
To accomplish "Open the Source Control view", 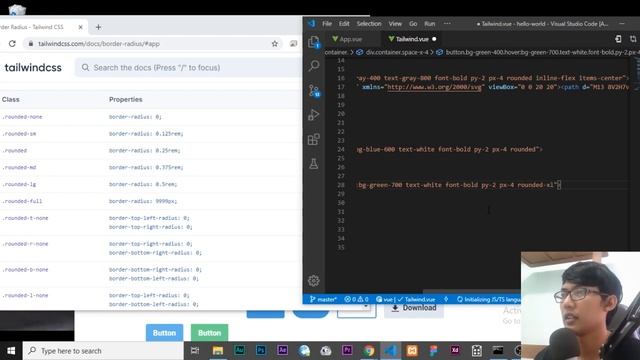I will (x=313, y=91).
